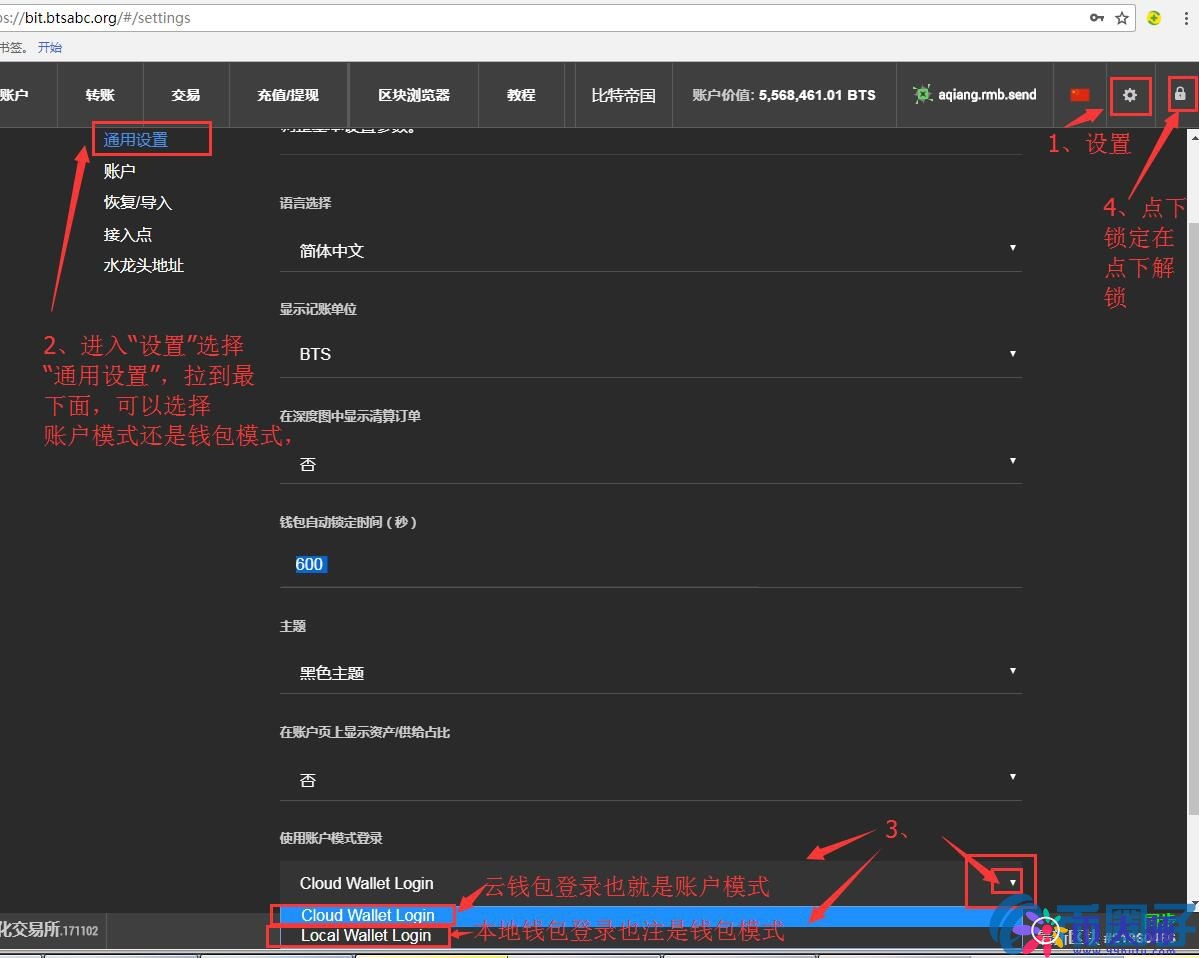Open the settings gear icon
The width and height of the screenshot is (1199, 958).
[1130, 95]
